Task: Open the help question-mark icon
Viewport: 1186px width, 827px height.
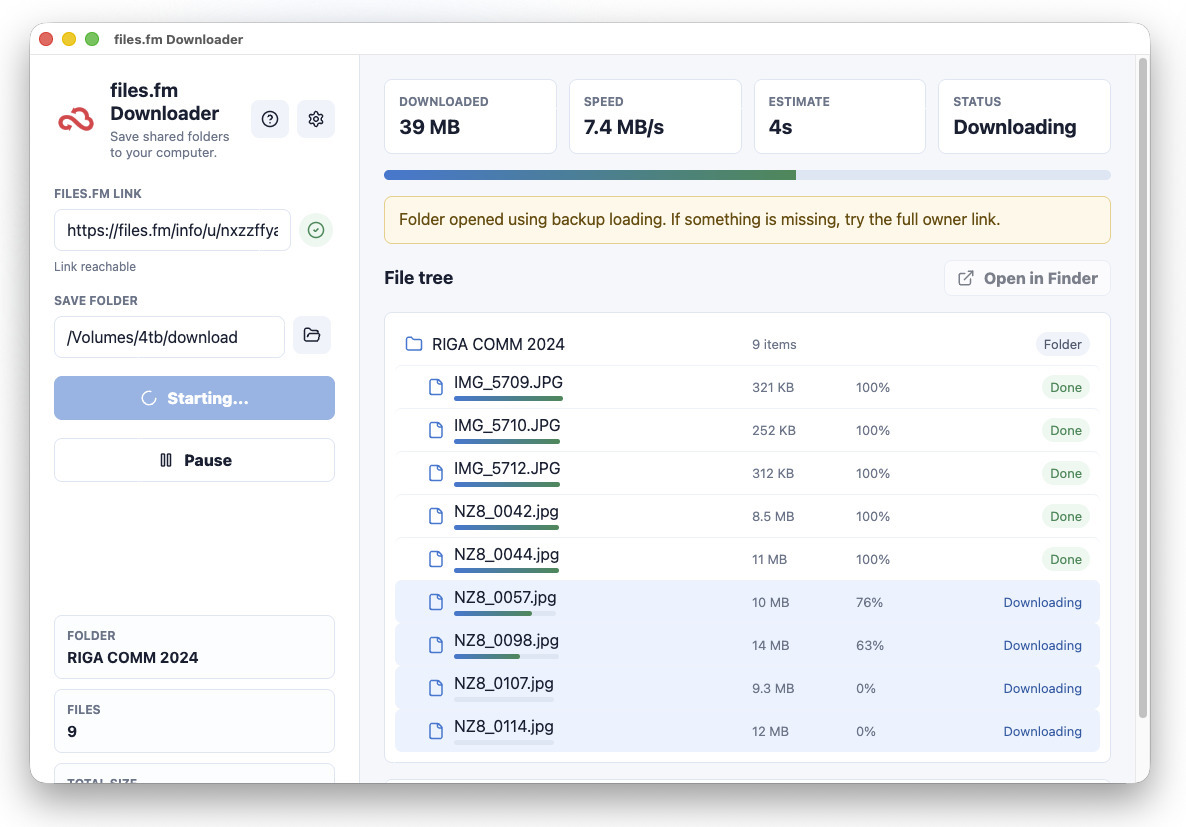Action: click(270, 119)
